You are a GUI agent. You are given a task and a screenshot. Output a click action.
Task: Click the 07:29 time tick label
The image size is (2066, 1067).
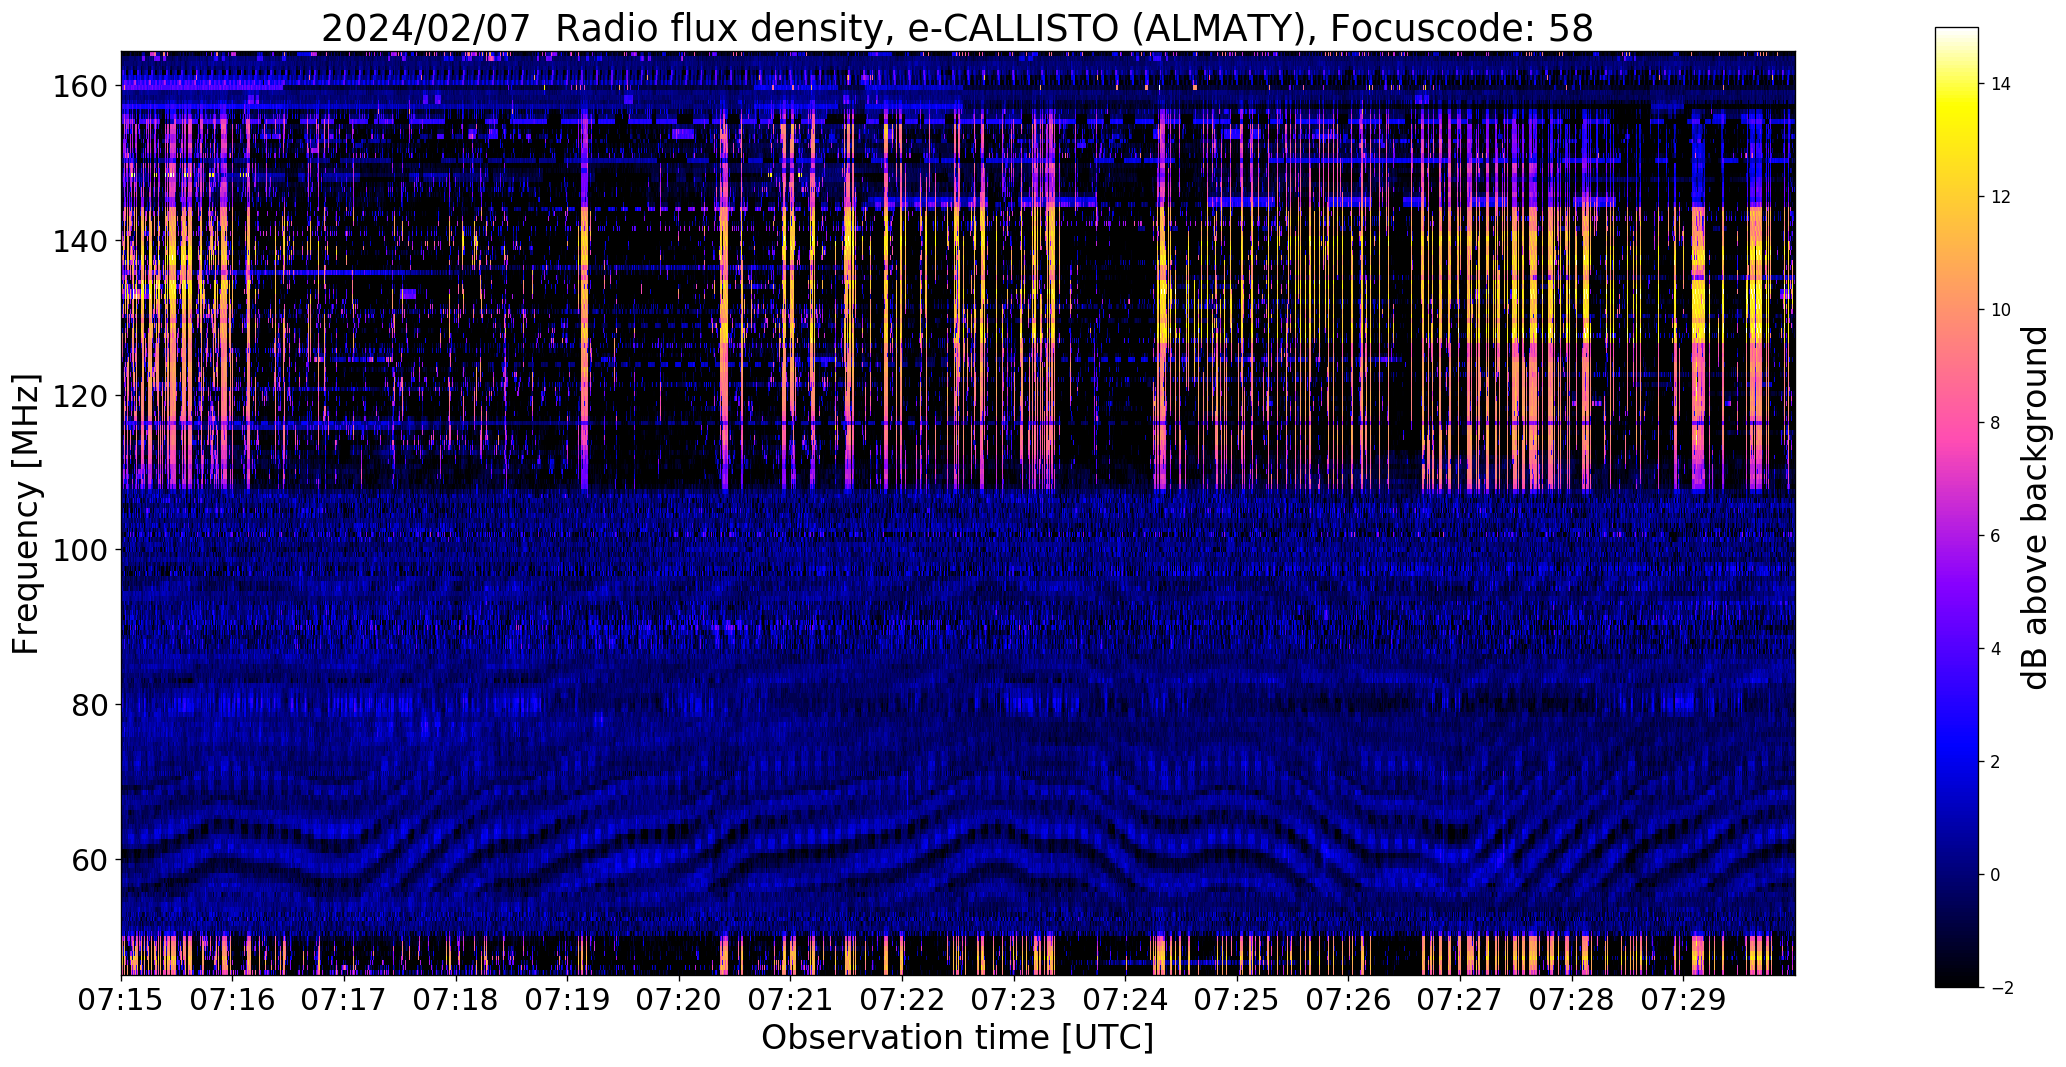pyautogui.click(x=1683, y=1000)
